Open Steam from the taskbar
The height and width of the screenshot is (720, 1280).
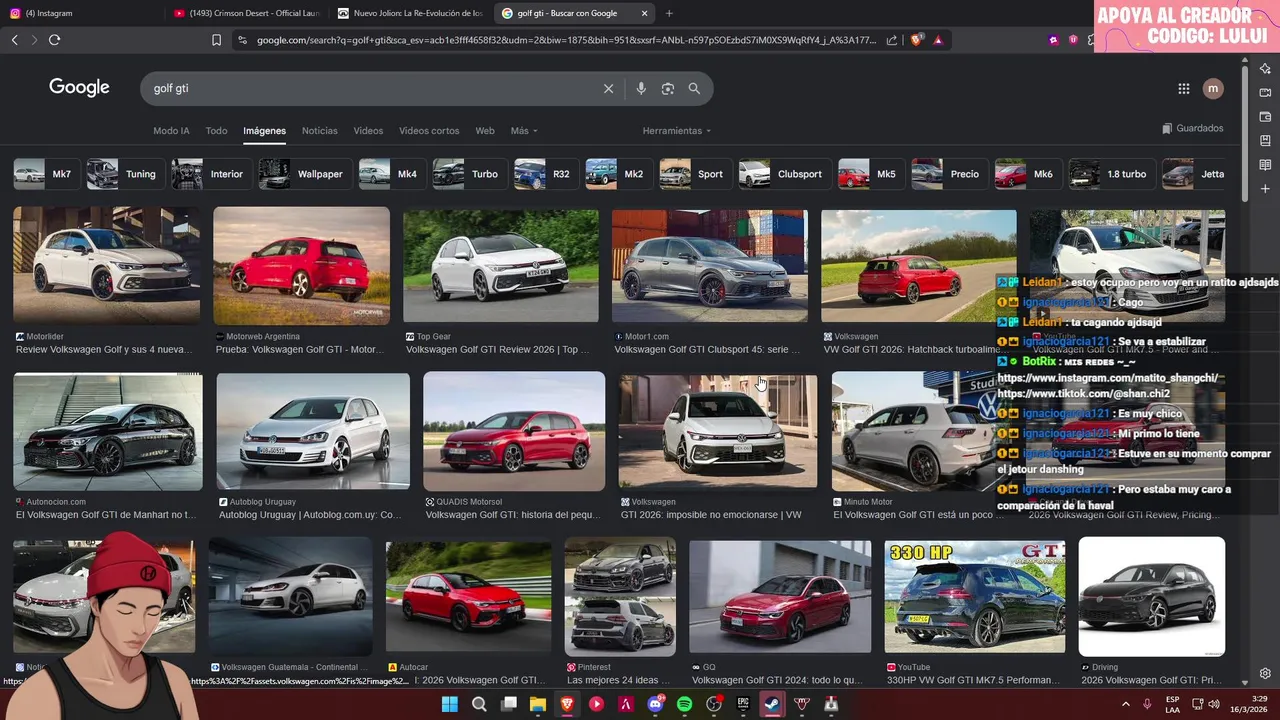[772, 704]
